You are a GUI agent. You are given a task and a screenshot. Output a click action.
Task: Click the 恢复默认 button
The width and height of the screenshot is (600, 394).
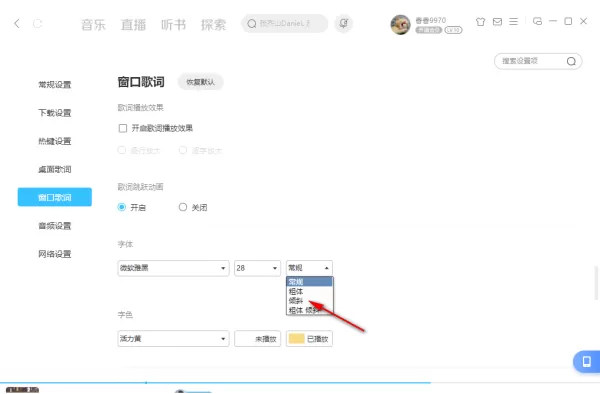(x=201, y=82)
